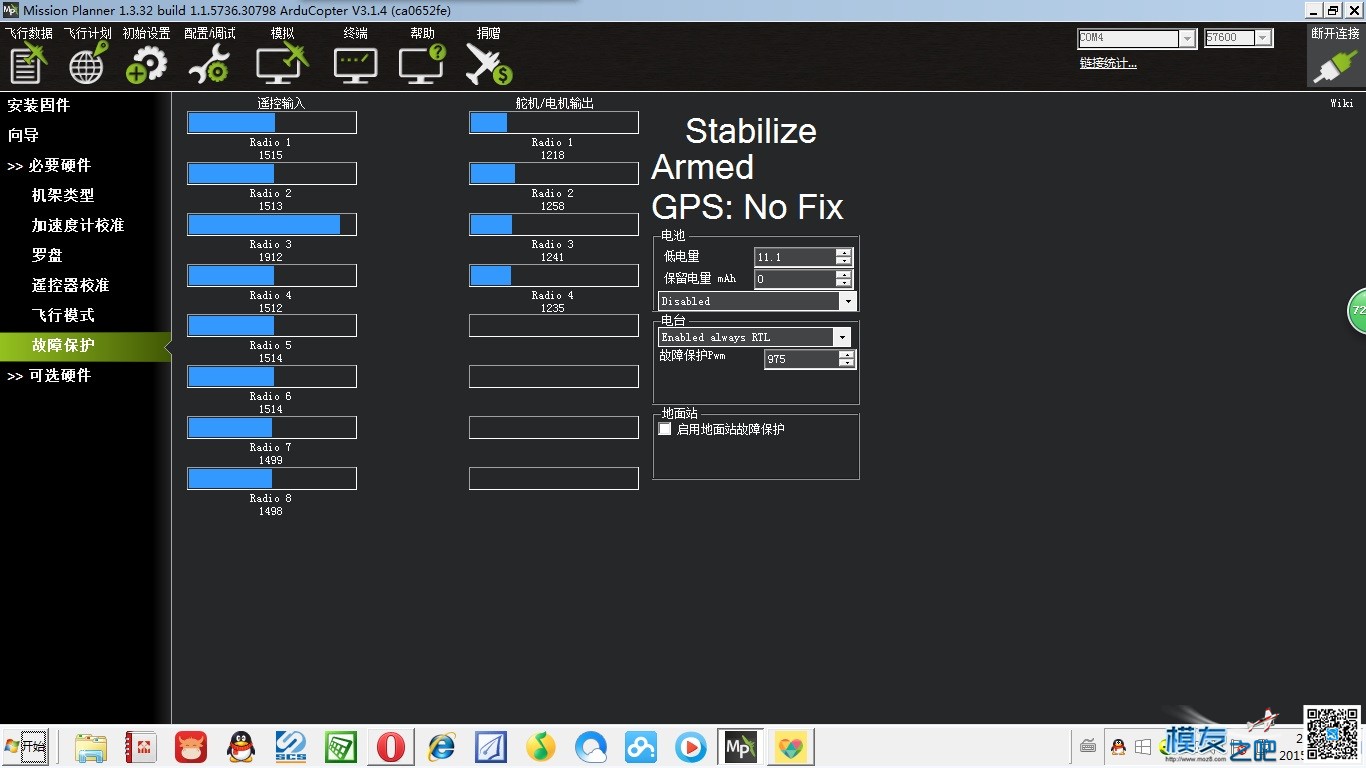Open the Opera browser taskbar icon

coord(391,747)
